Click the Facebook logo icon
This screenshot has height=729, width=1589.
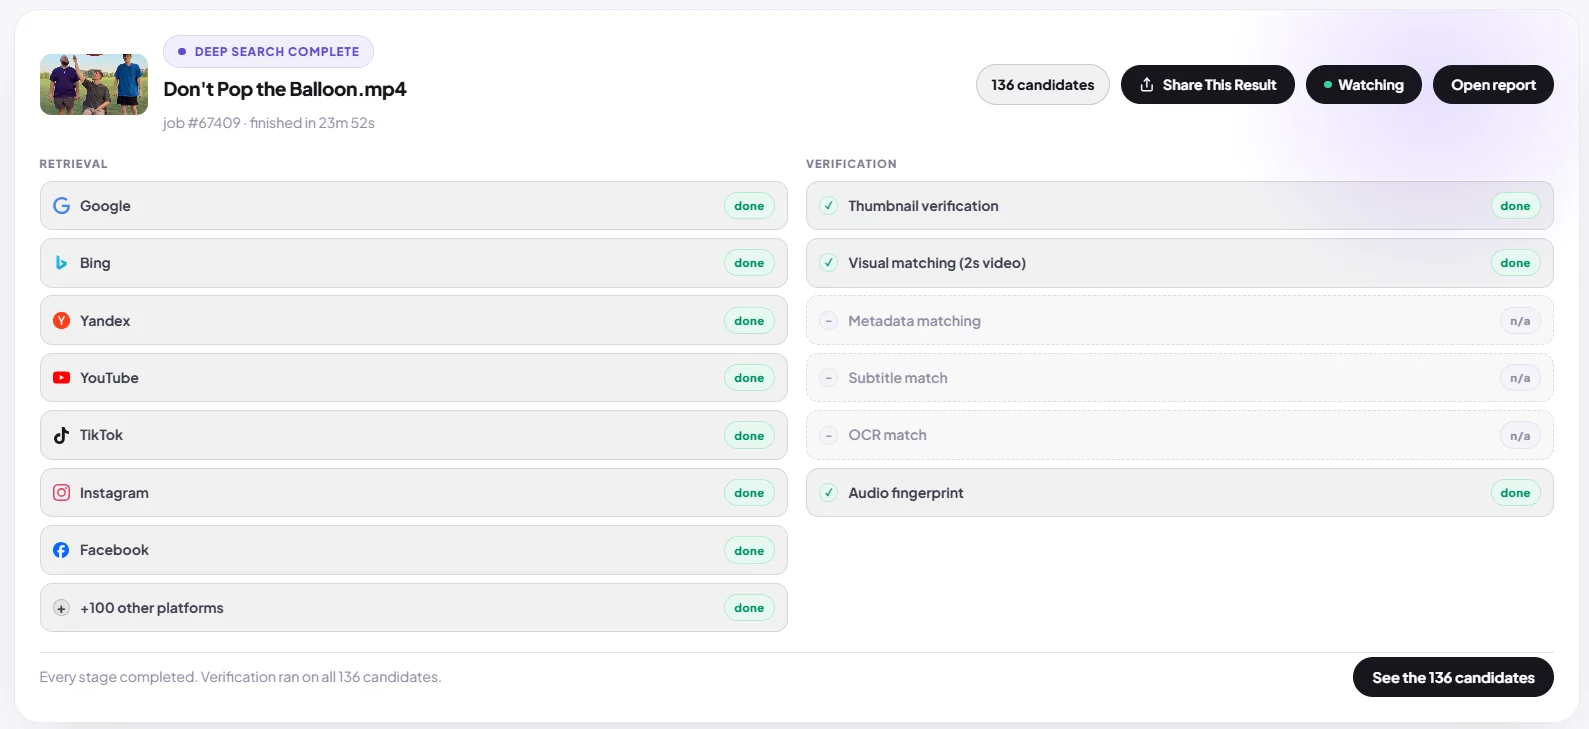pos(61,550)
